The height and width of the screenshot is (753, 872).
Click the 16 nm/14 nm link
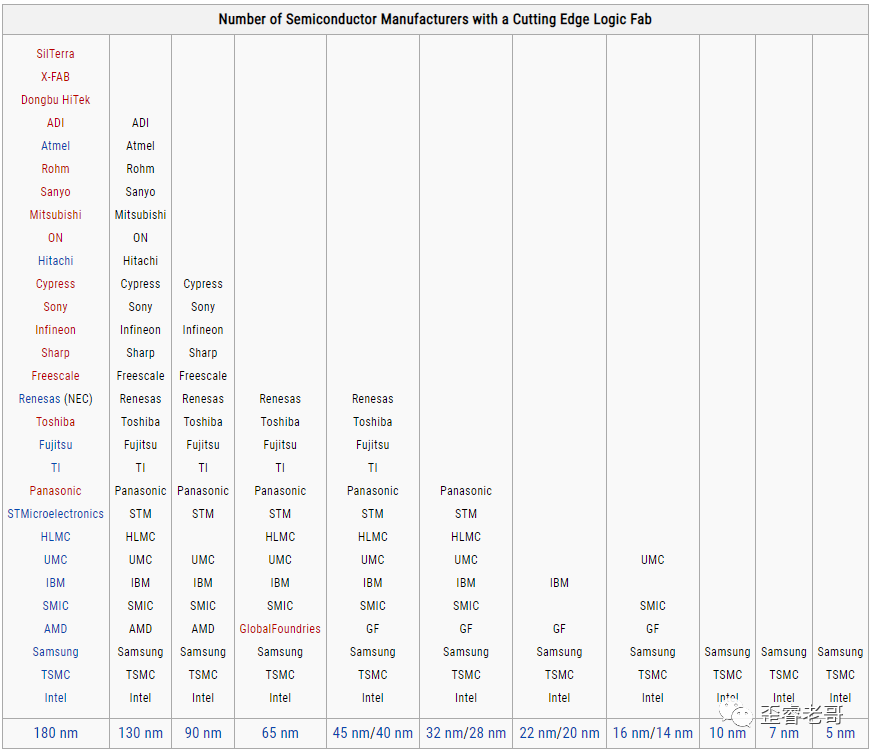click(x=653, y=733)
